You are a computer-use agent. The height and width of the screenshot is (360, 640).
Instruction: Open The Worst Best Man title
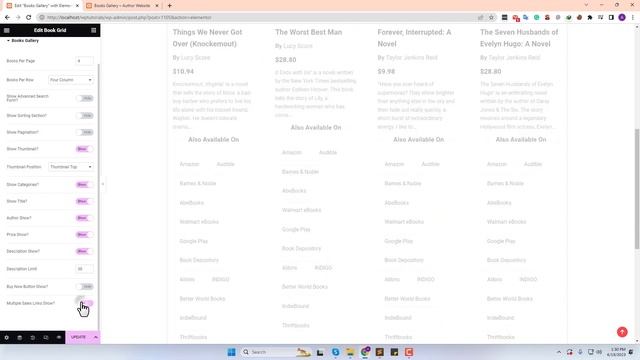[309, 32]
